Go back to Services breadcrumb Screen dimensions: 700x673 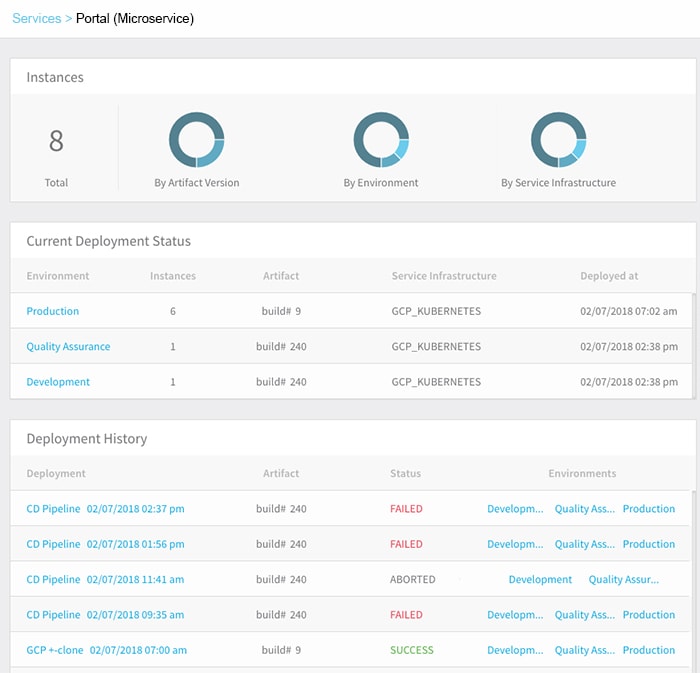point(37,18)
